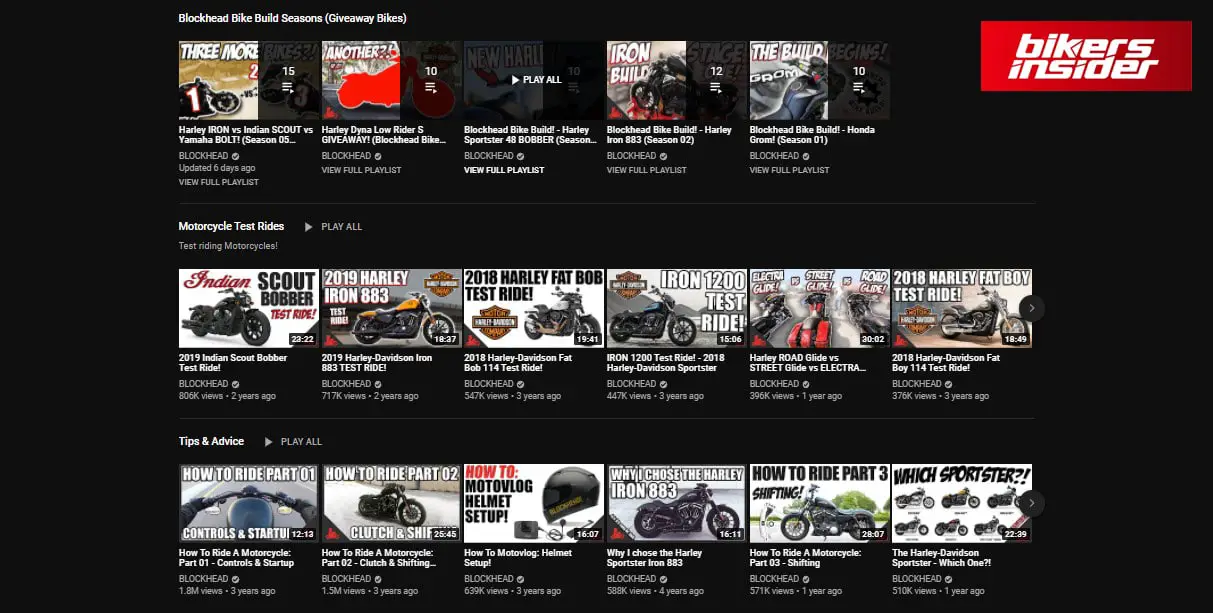Click title How To Ride: Part 03 - Shifting
Image resolution: width=1213 pixels, height=613 pixels.
click(805, 558)
